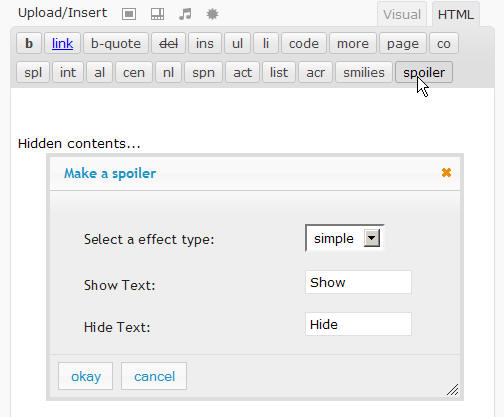Screen dimensions: 504x417
Task: Switch to the HTML editor tab
Action: click(x=455, y=14)
